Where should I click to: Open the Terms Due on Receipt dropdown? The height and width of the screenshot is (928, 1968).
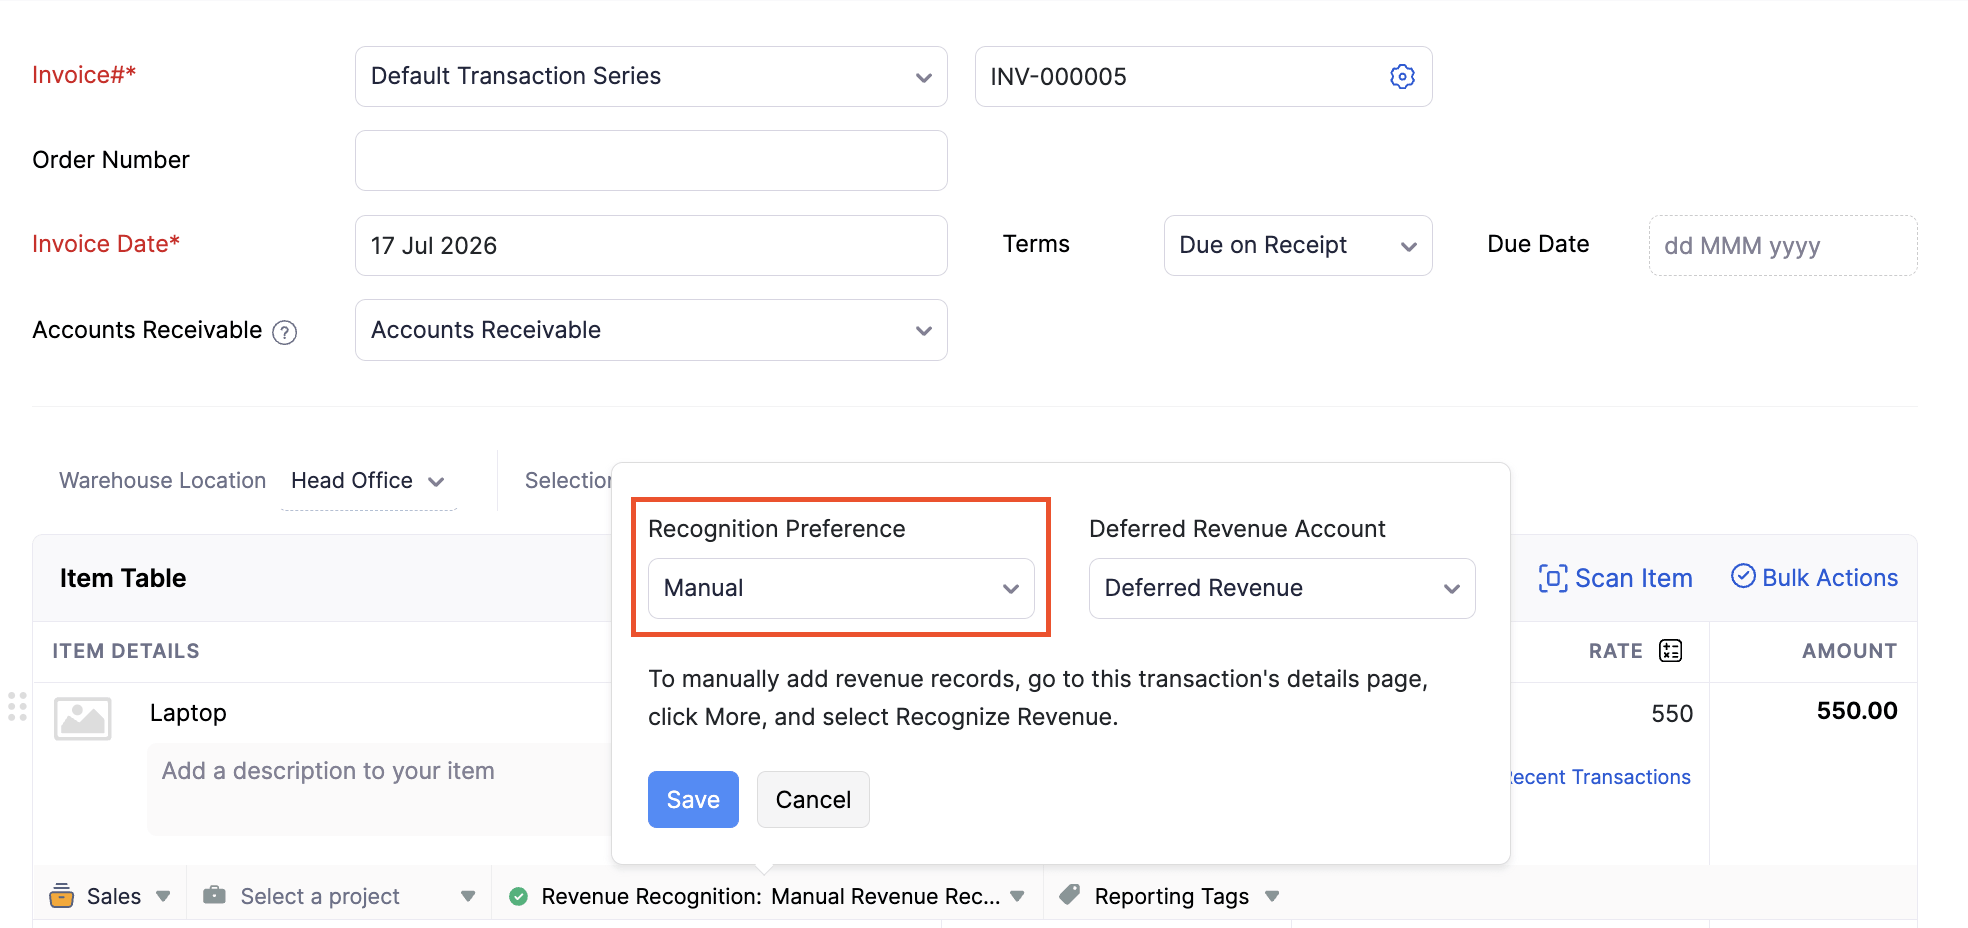(x=1297, y=245)
